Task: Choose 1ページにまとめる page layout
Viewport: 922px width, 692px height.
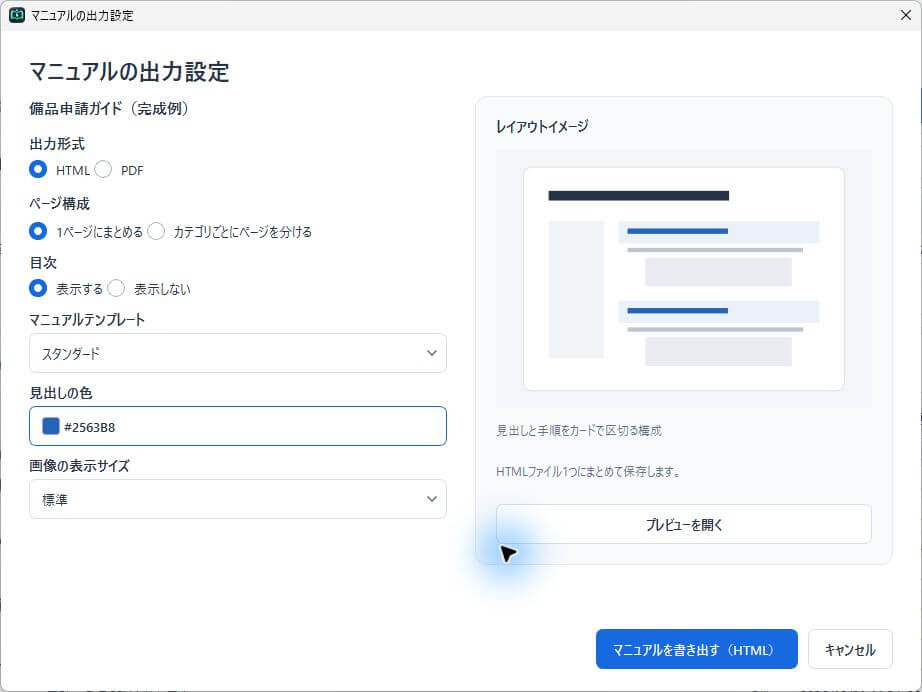Action: [38, 231]
